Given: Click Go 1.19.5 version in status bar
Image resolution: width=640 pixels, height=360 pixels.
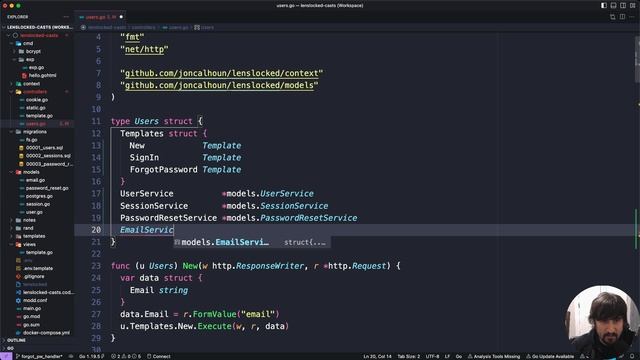Looking at the screenshot, I should 91,356.
